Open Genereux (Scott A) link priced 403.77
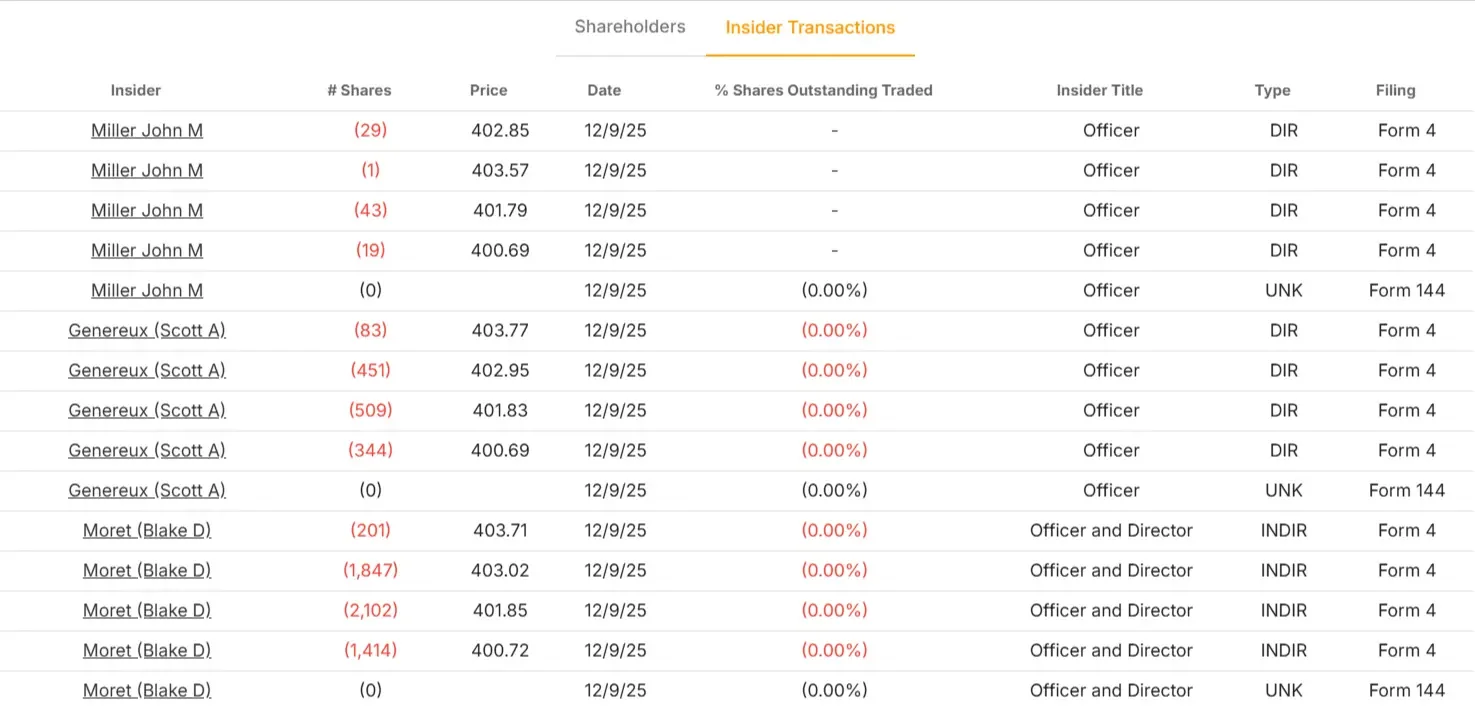 pos(147,331)
